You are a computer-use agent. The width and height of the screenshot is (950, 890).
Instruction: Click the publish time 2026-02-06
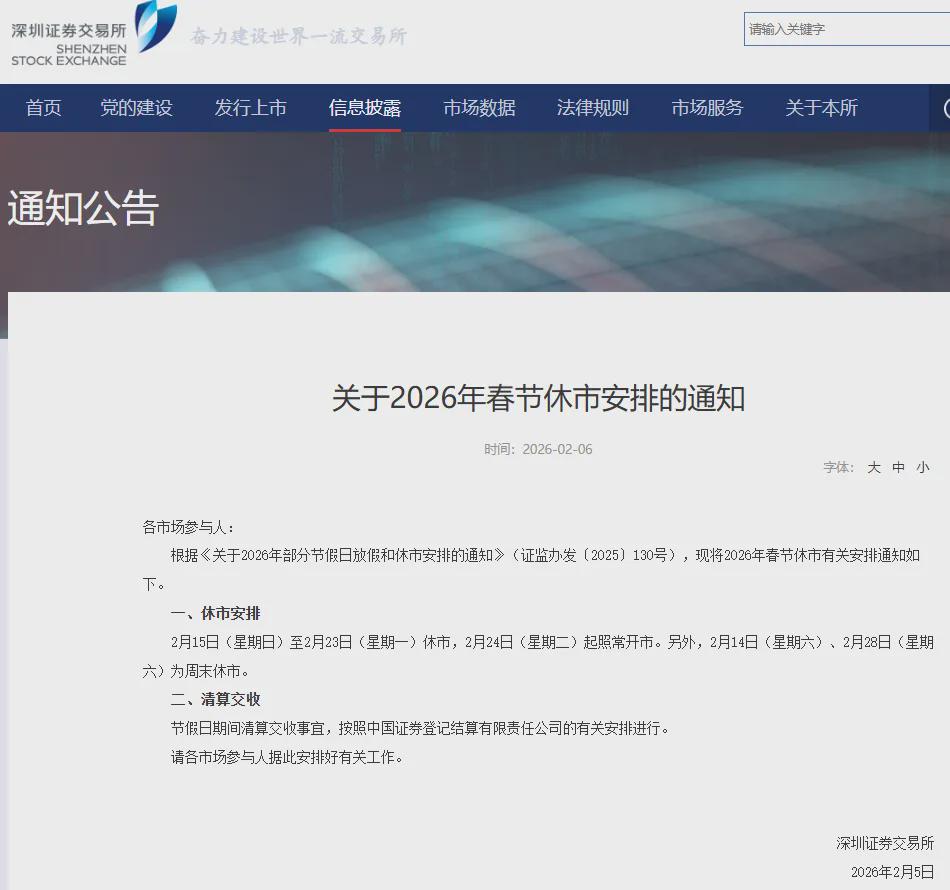(557, 449)
